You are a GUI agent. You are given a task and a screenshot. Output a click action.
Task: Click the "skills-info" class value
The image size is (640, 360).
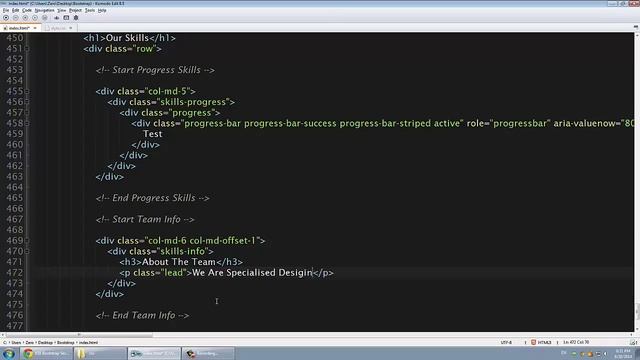pyautogui.click(x=182, y=251)
